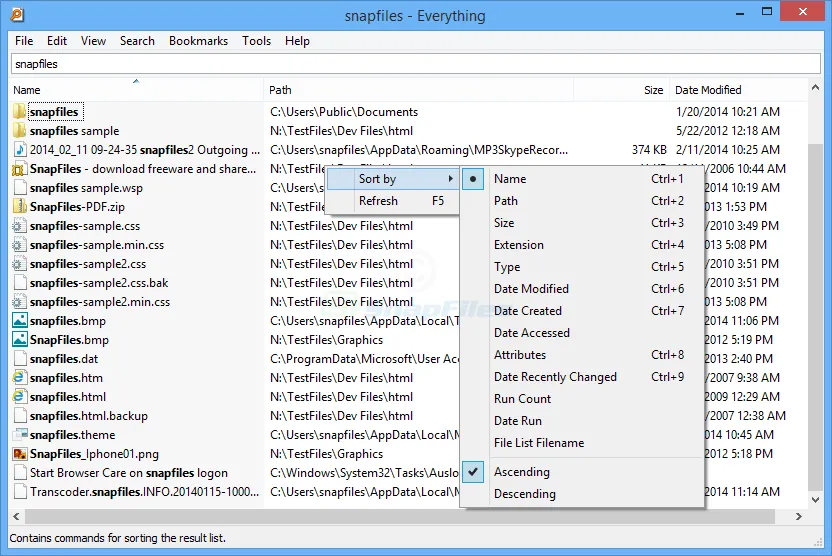Click the horizontal scrollbar right arrow

pyautogui.click(x=799, y=516)
